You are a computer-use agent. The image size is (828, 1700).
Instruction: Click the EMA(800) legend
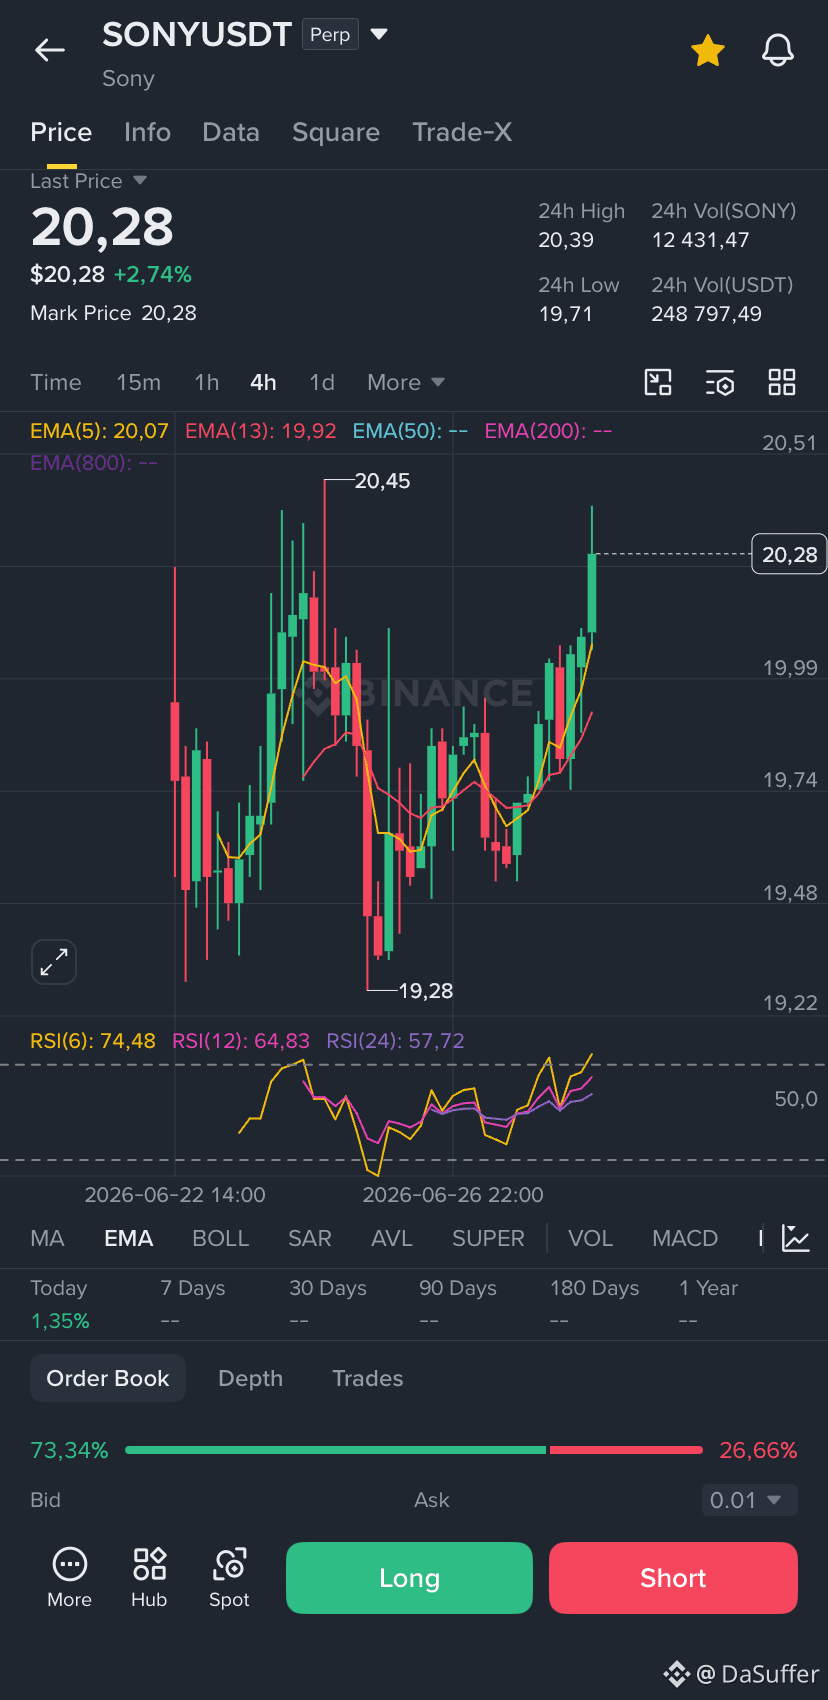pos(94,463)
